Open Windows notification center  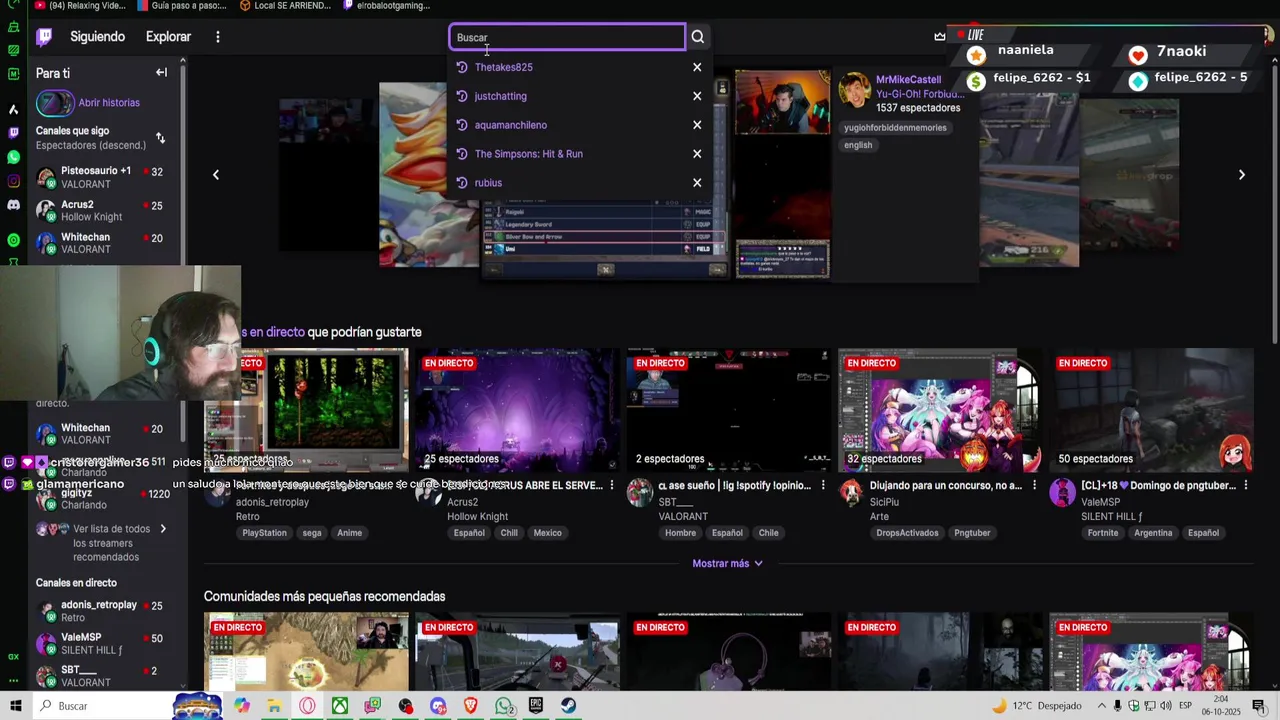(x=1259, y=706)
